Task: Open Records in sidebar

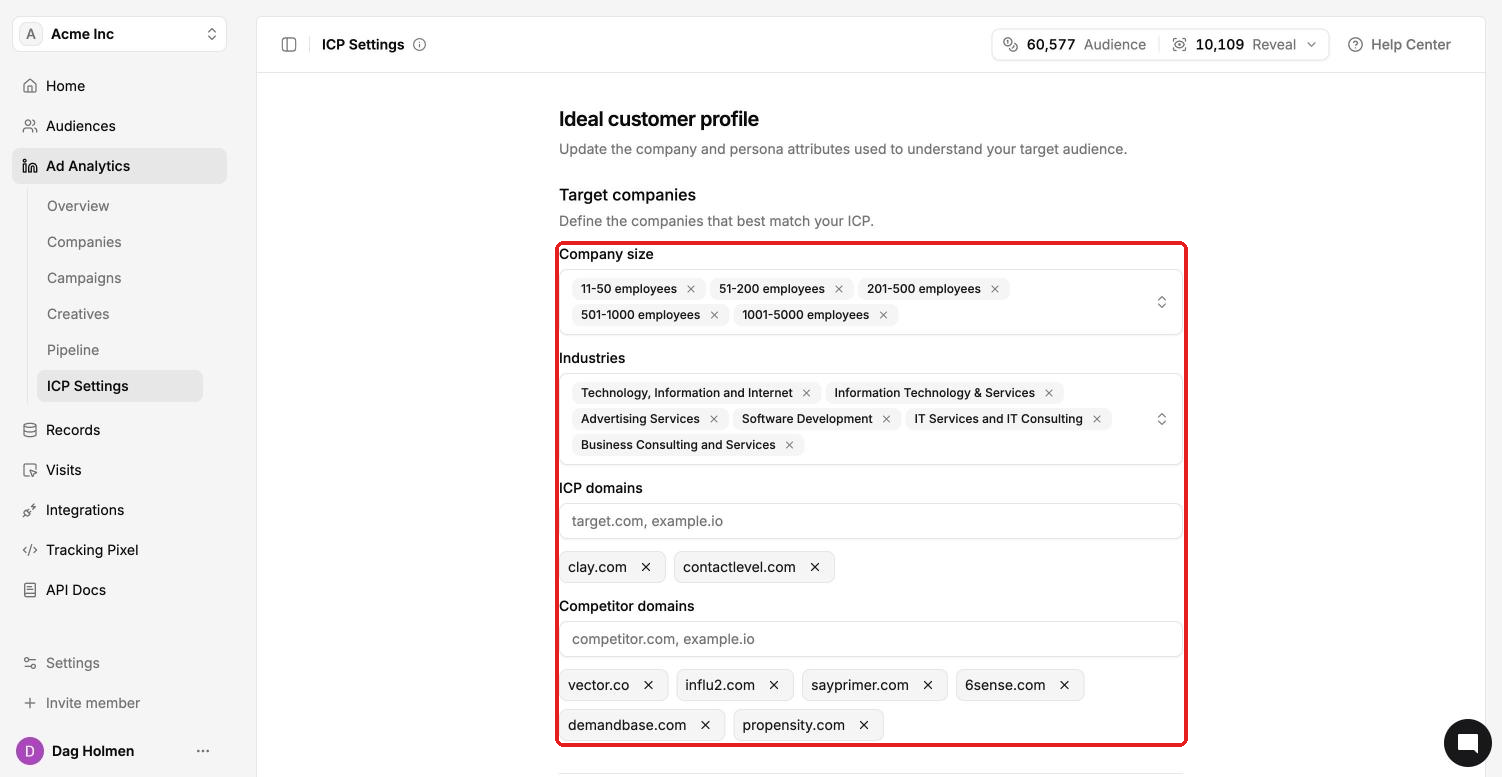Action: tap(120, 430)
